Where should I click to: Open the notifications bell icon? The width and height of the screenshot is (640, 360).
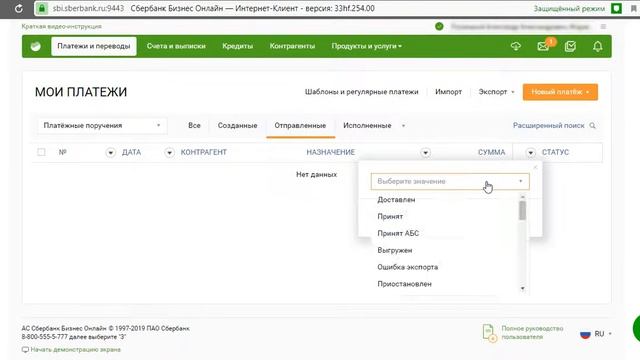(598, 47)
